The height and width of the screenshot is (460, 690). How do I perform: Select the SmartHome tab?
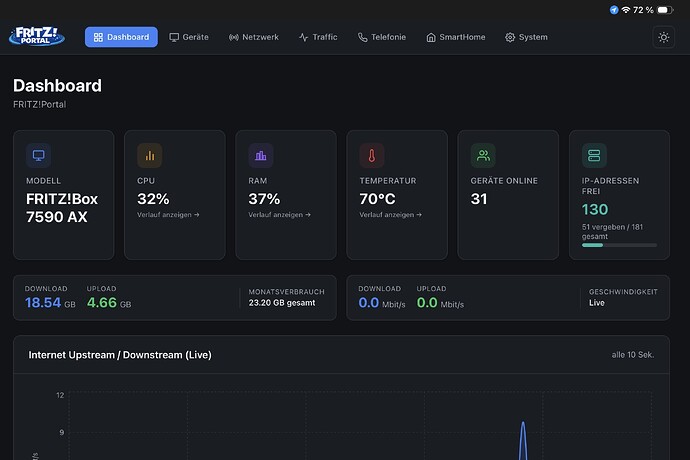coord(455,37)
